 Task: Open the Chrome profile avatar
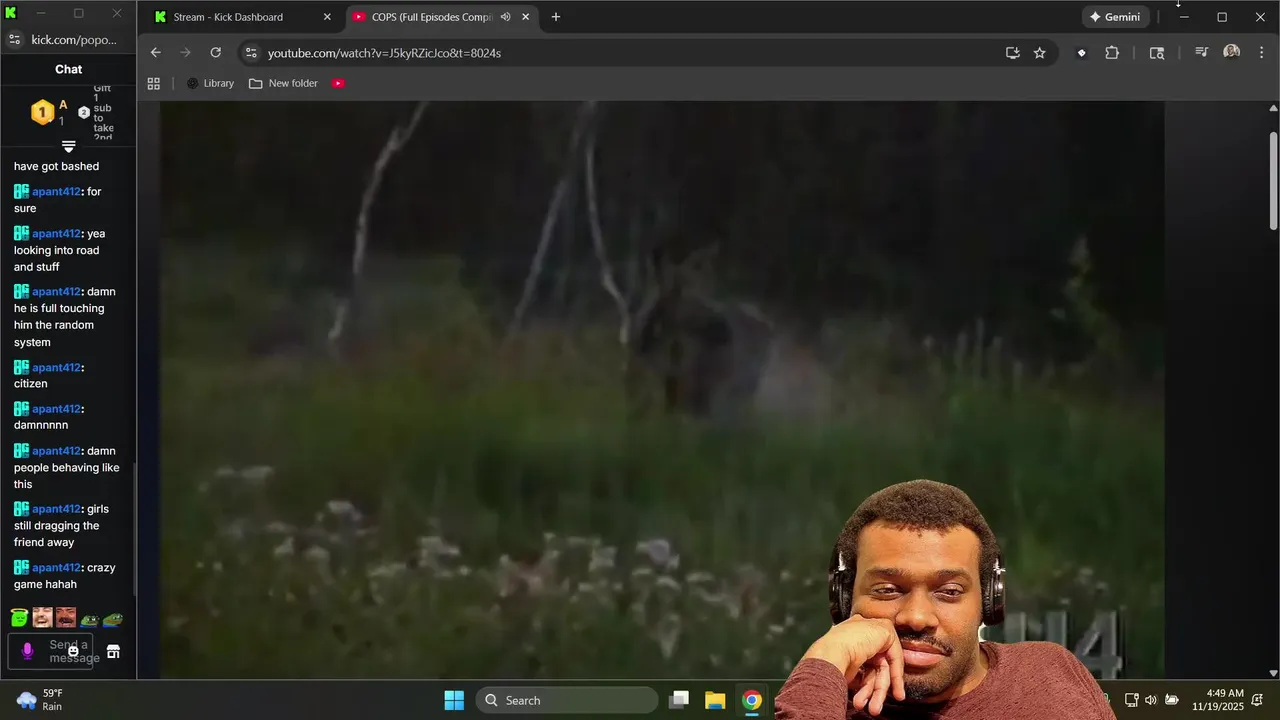(1231, 53)
